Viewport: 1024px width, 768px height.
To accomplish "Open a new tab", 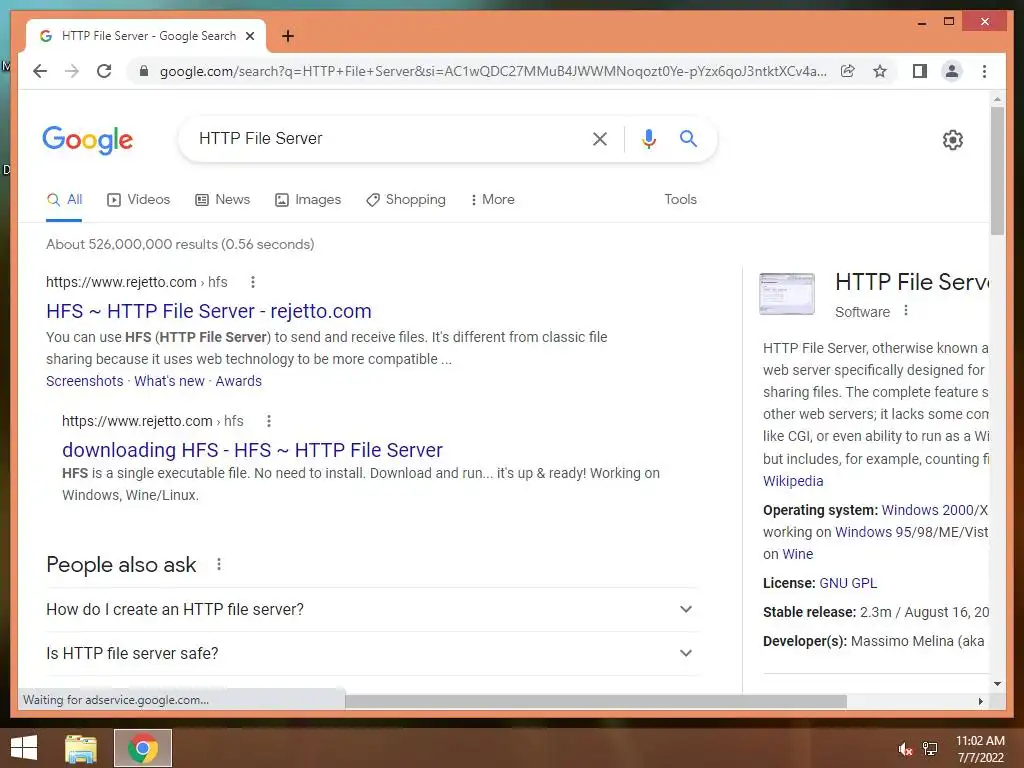I will point(288,36).
